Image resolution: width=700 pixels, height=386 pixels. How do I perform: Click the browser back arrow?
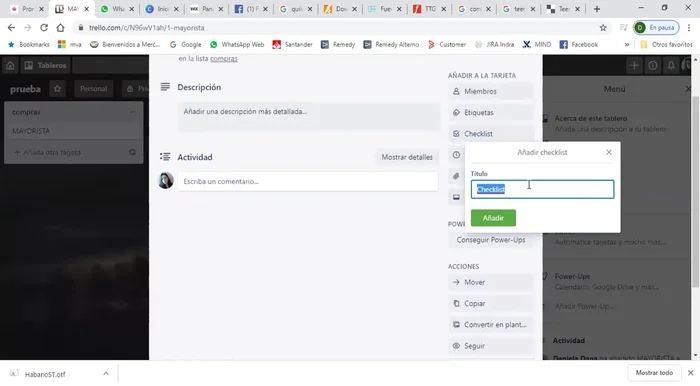[x=11, y=28]
